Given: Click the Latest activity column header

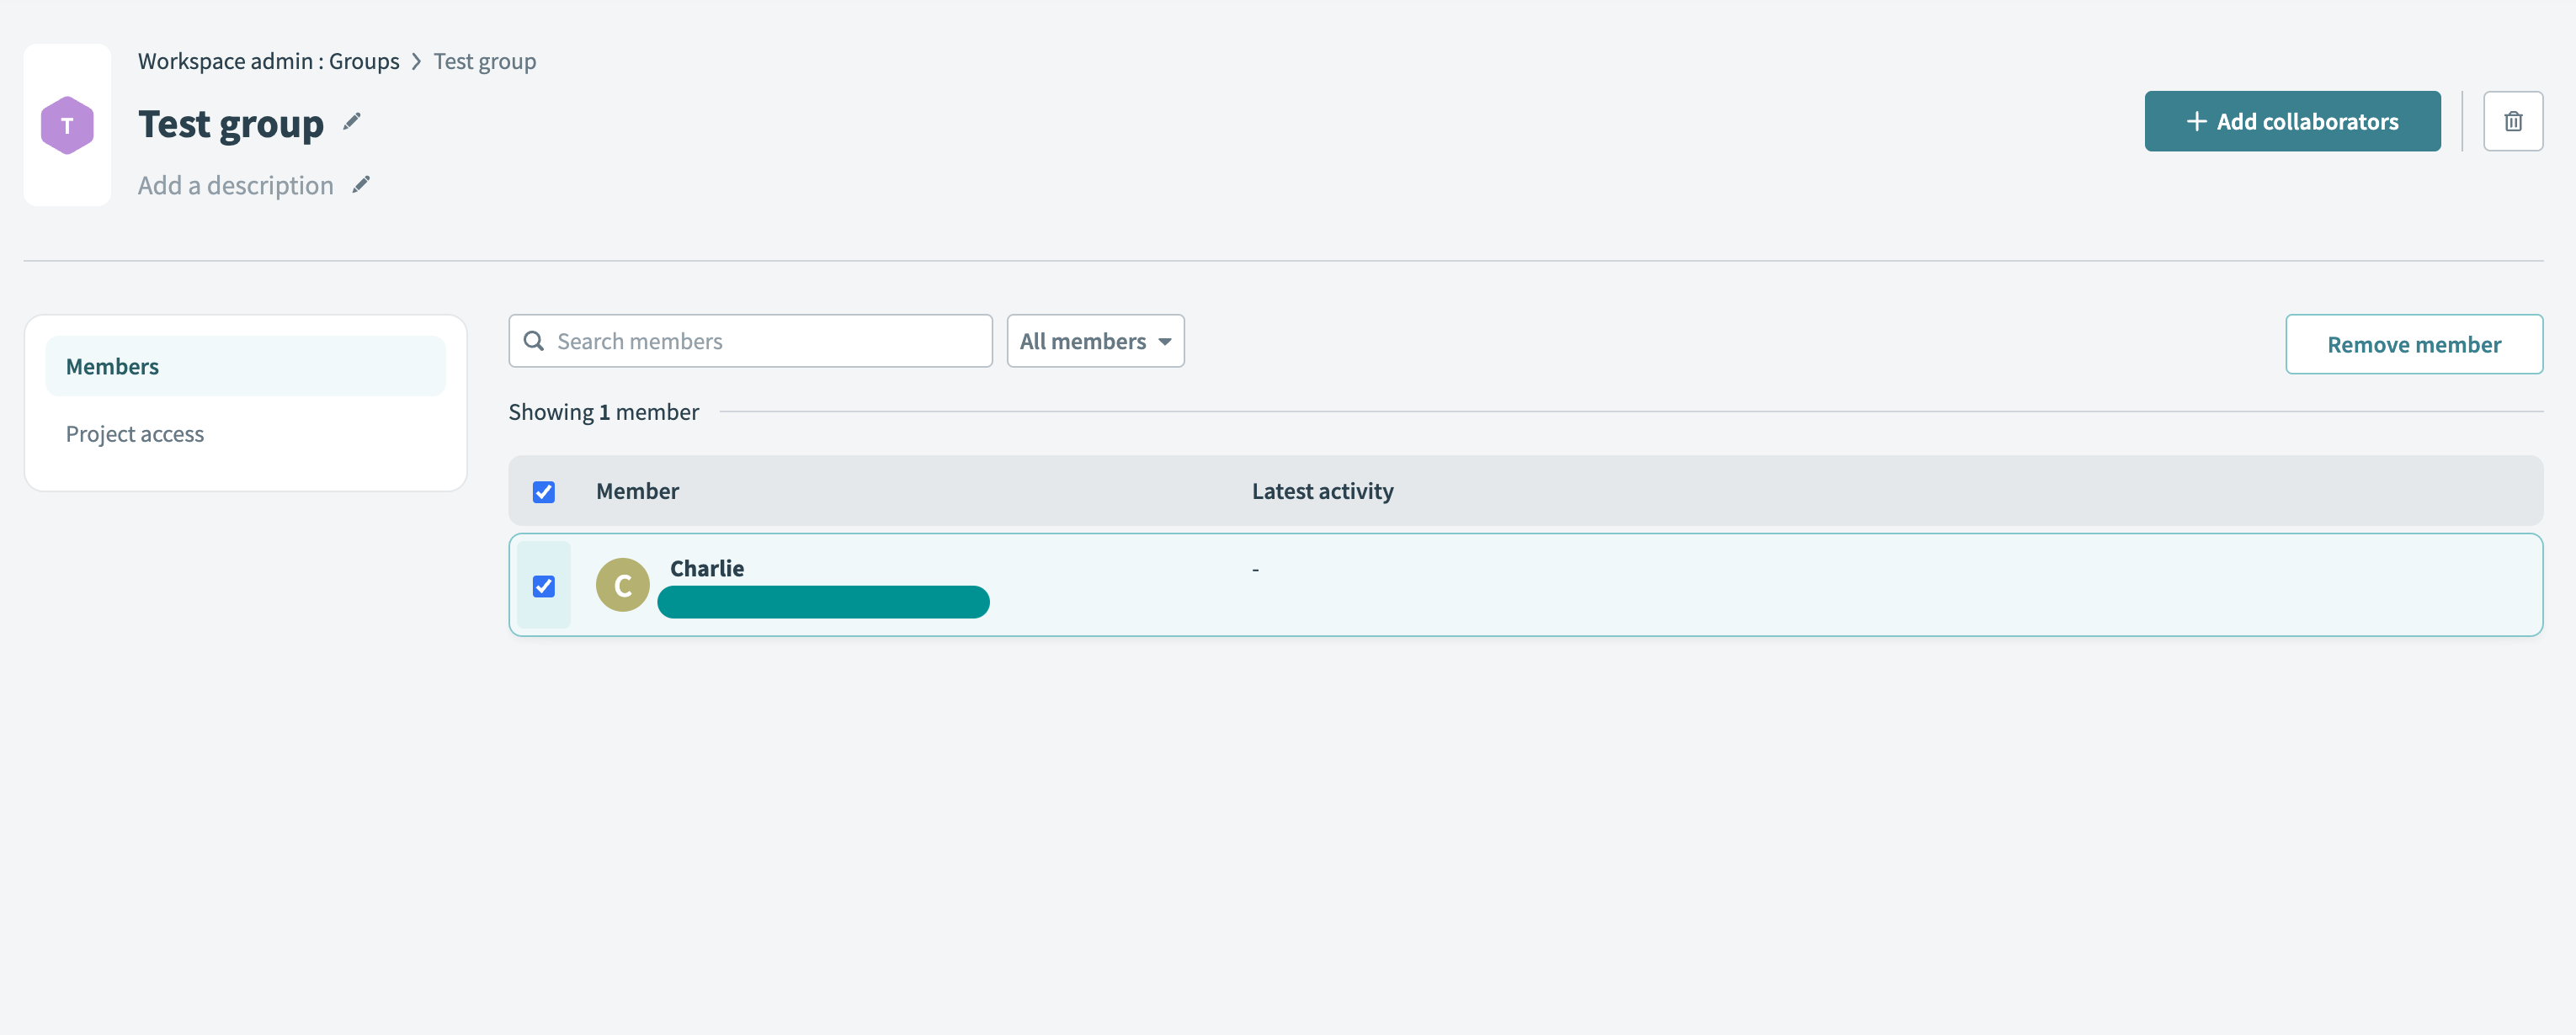Looking at the screenshot, I should click(1321, 491).
